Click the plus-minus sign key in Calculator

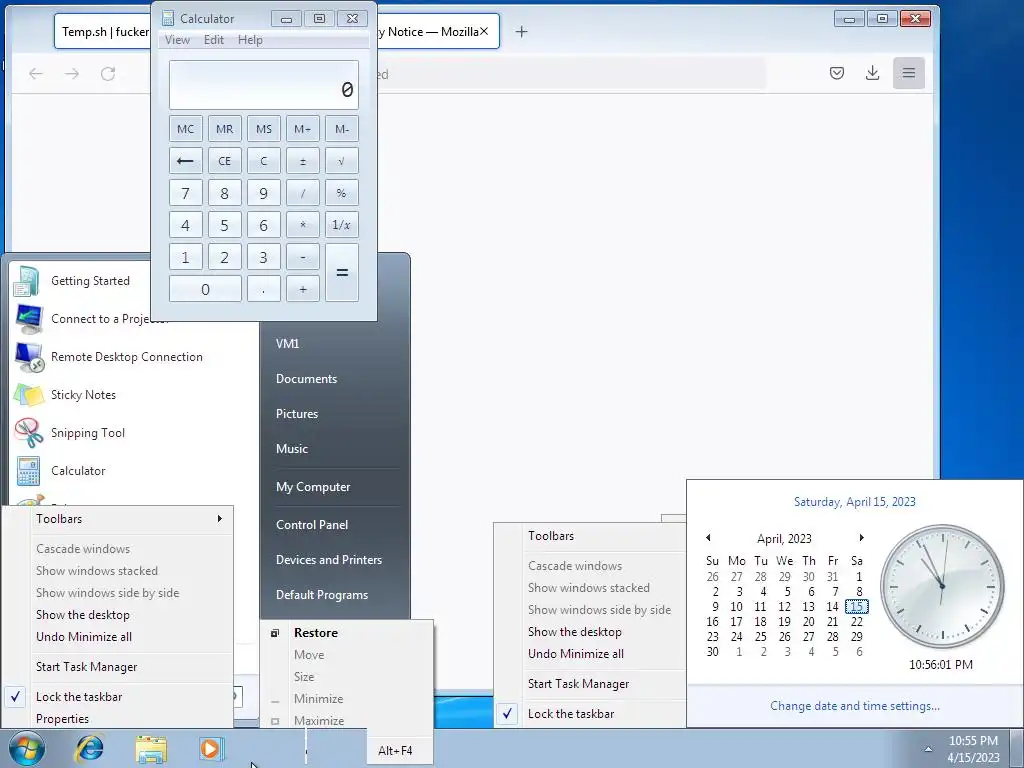pos(302,161)
